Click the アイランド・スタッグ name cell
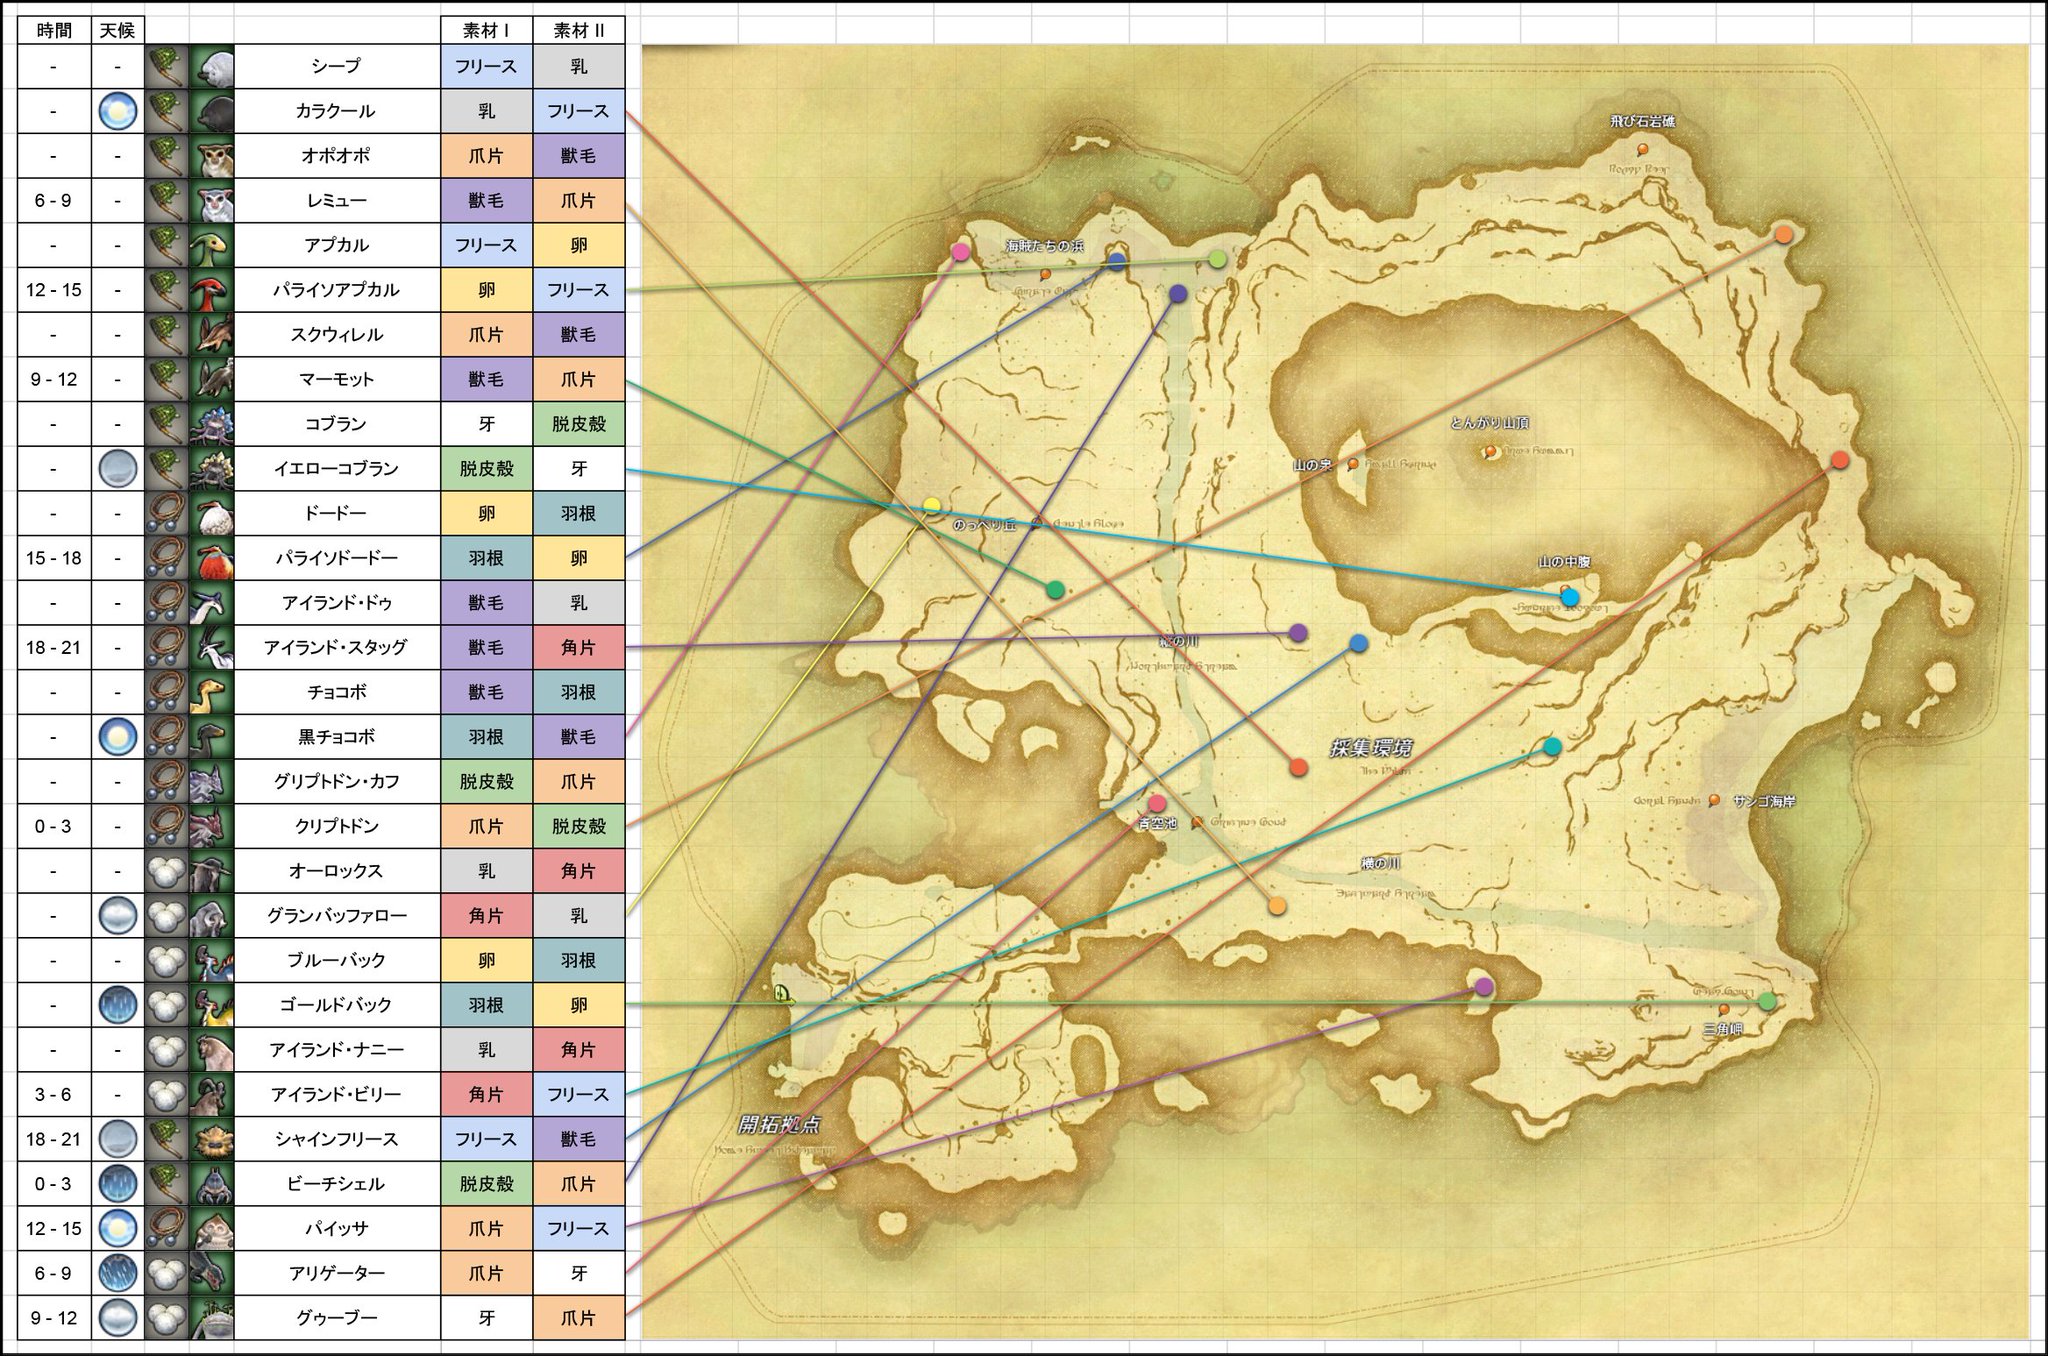This screenshot has height=1356, width=2048. [336, 647]
